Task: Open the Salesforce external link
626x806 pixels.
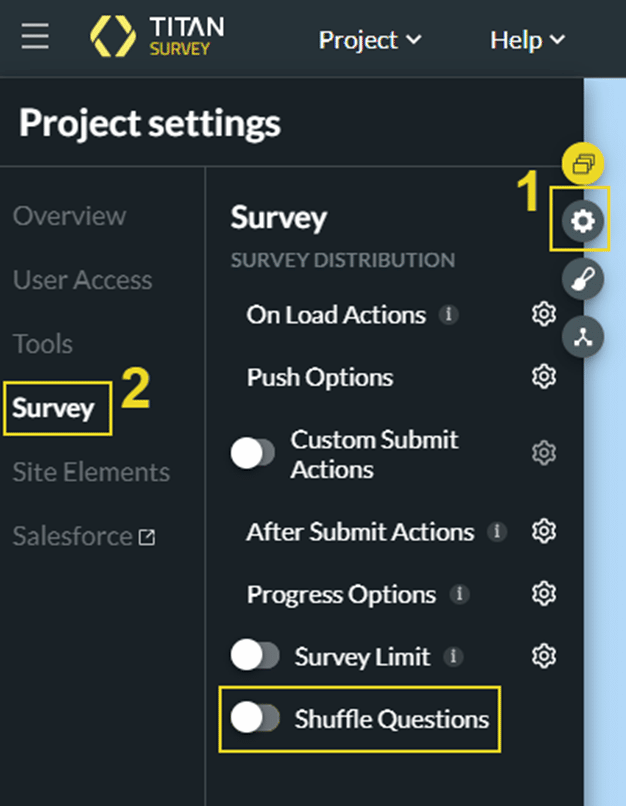Action: click(x=84, y=536)
